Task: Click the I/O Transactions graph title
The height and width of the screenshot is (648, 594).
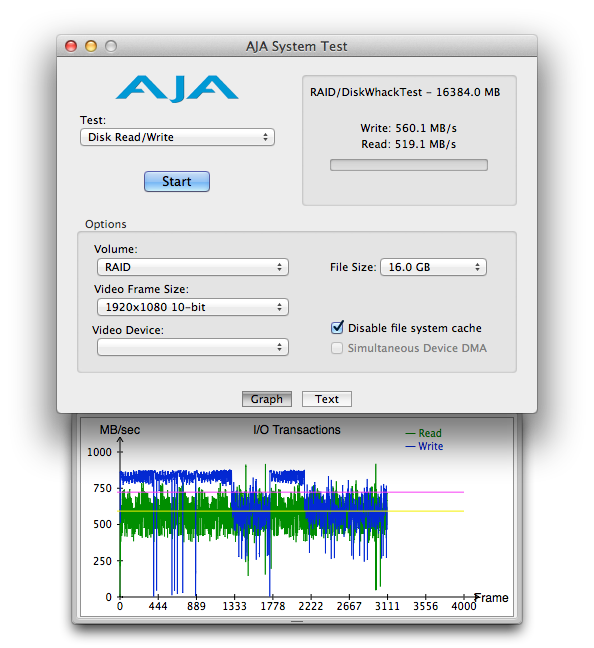Action: [297, 430]
